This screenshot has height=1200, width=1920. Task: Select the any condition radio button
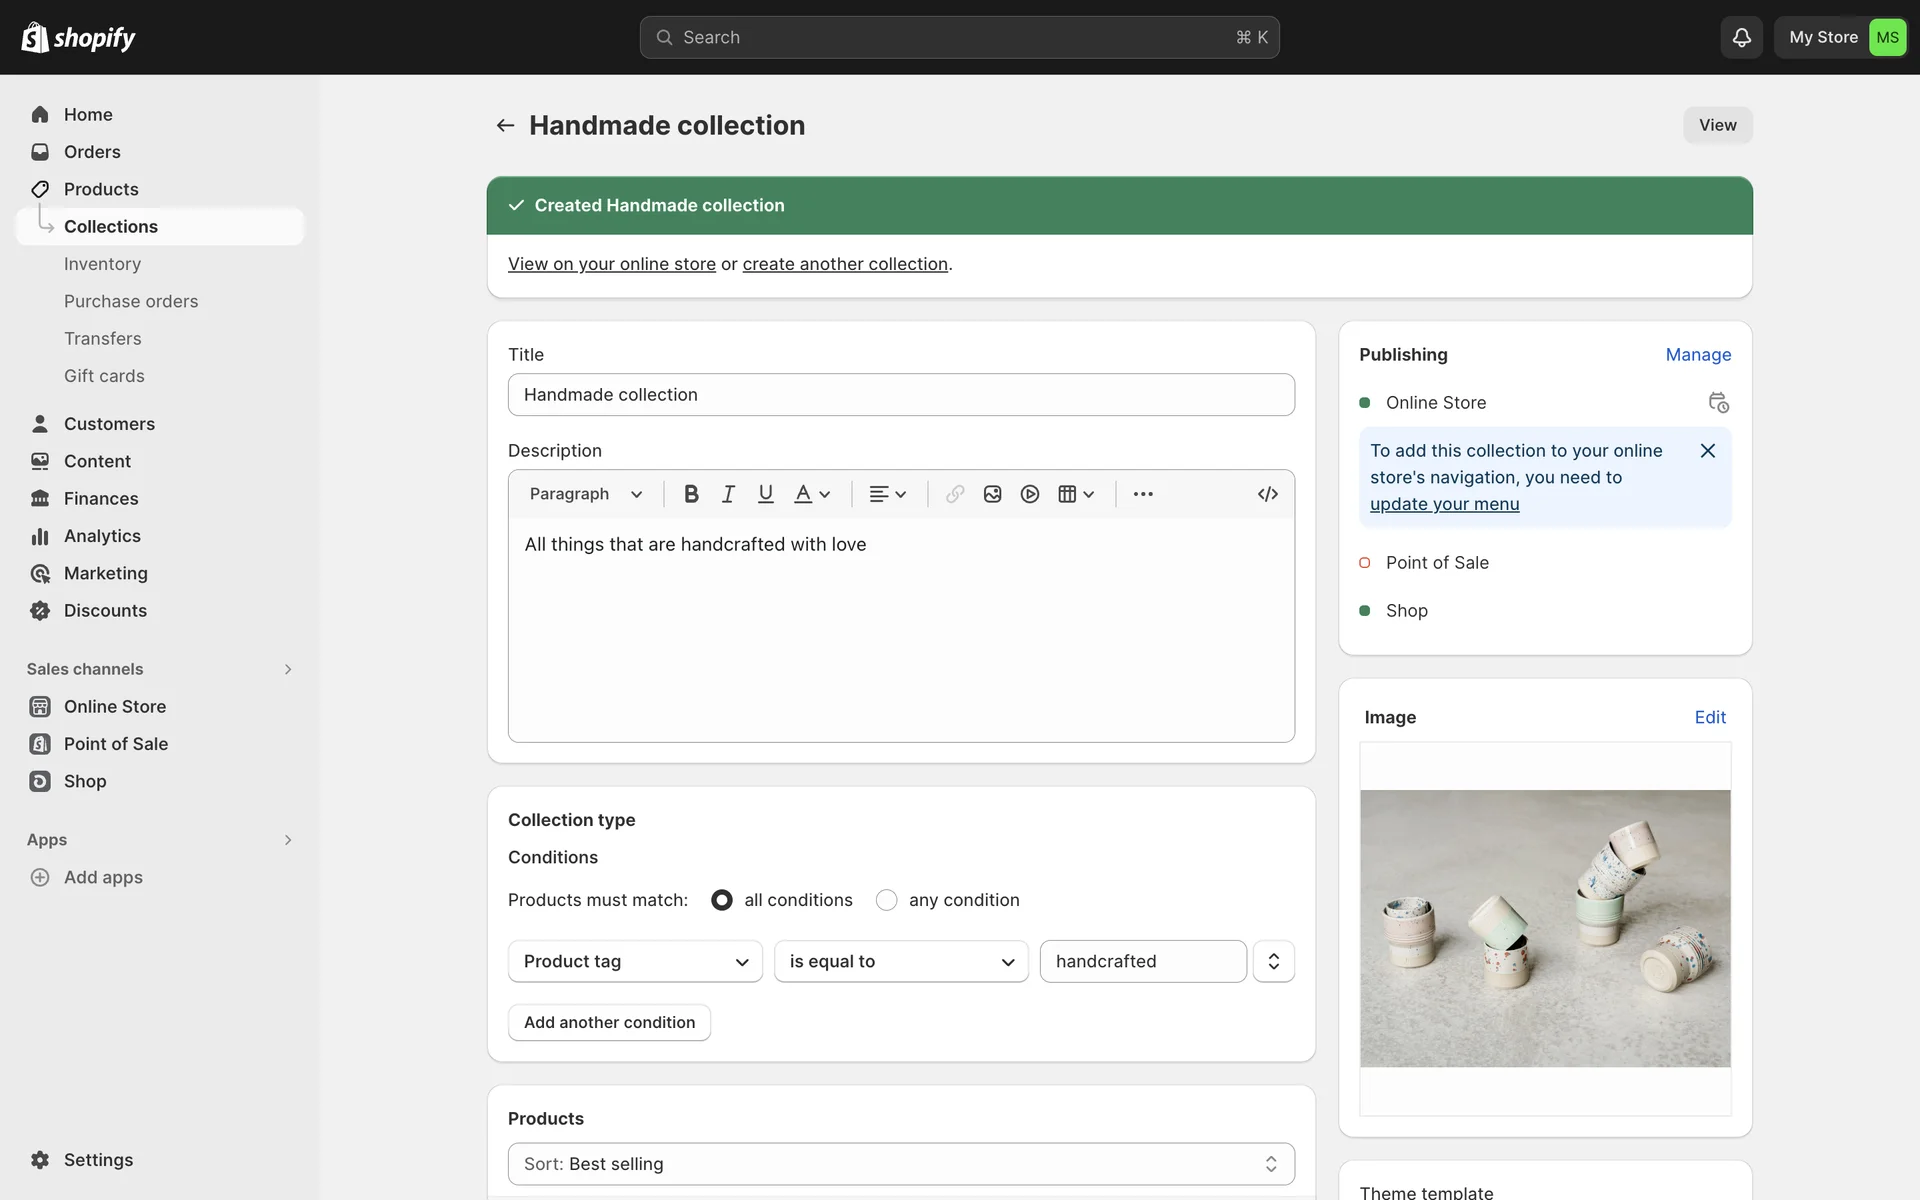886,900
